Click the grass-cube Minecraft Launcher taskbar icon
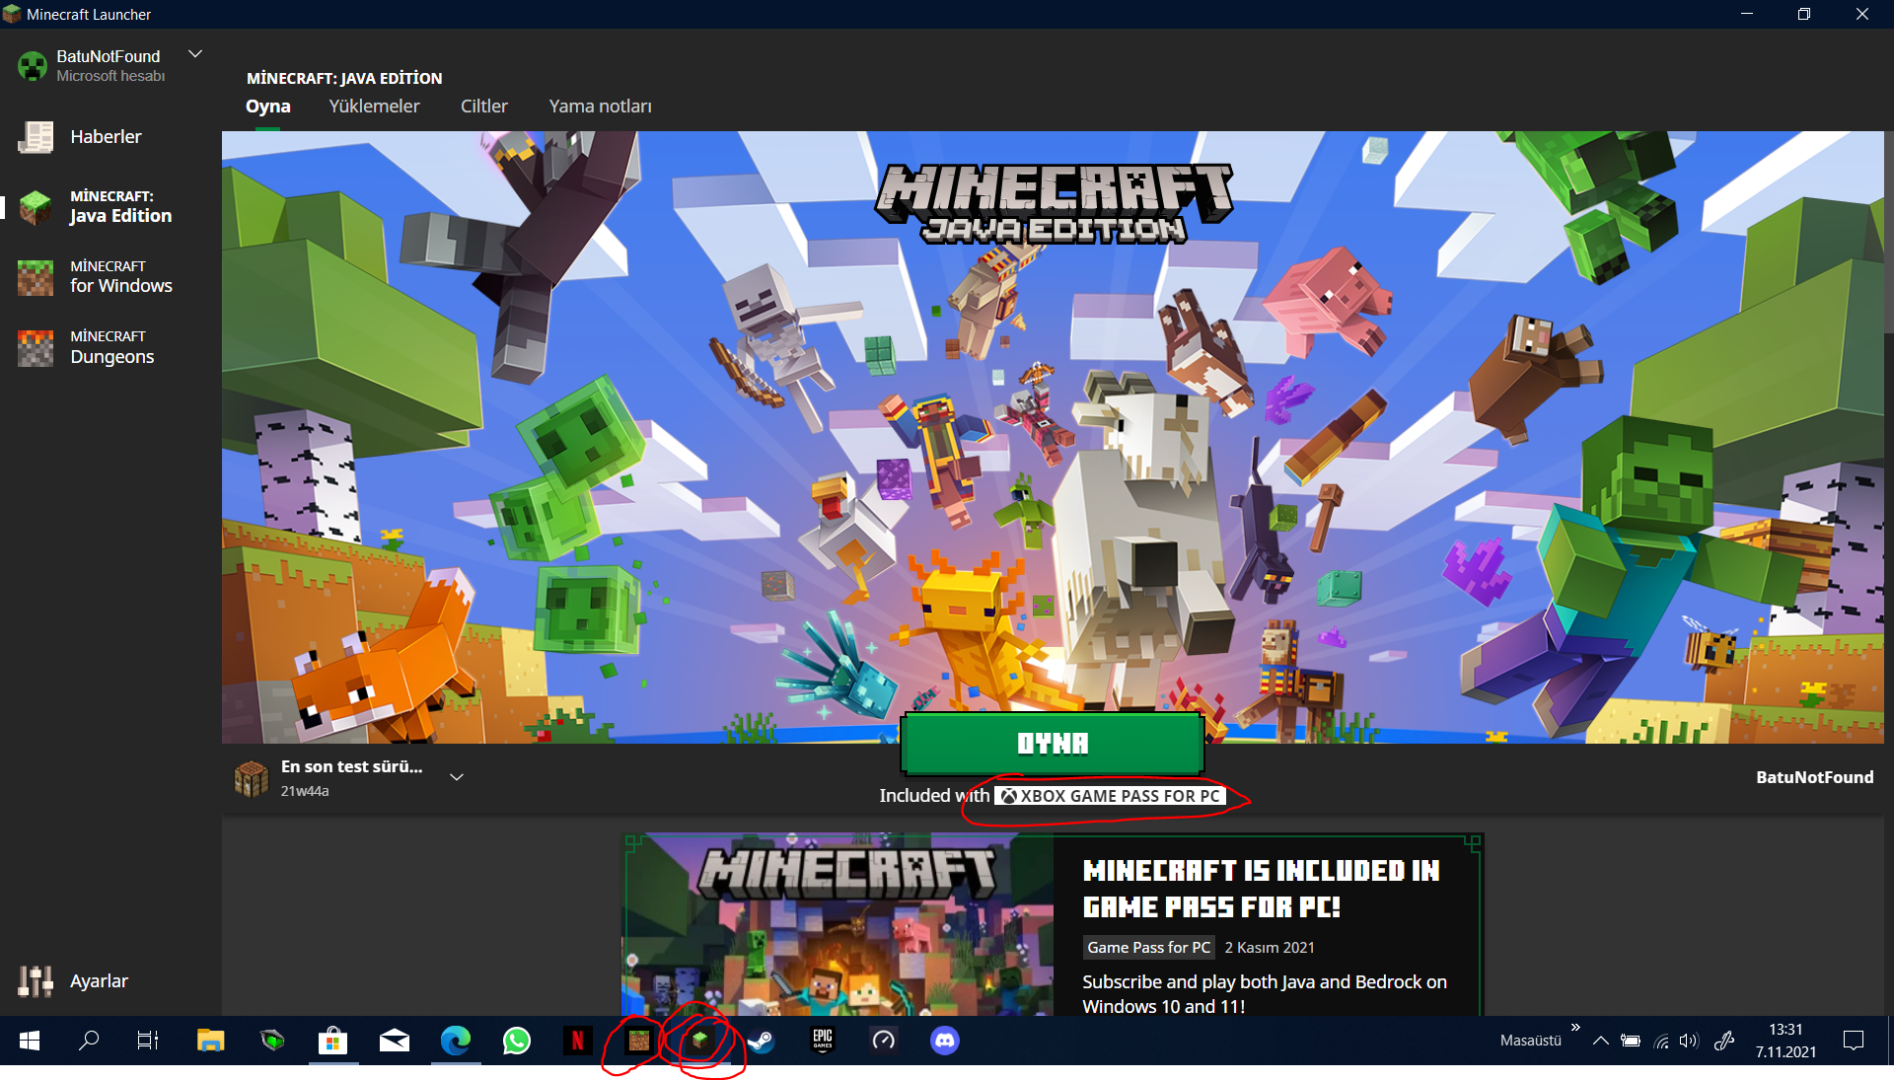 point(700,1041)
